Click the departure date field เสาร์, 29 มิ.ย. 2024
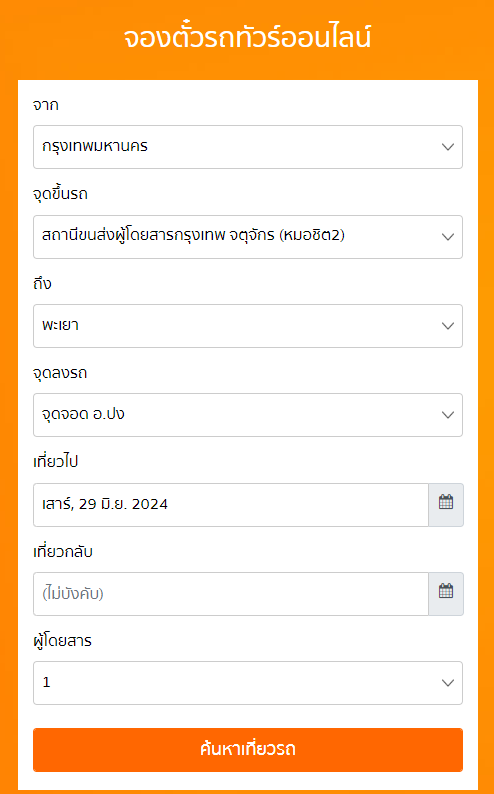 tap(231, 505)
